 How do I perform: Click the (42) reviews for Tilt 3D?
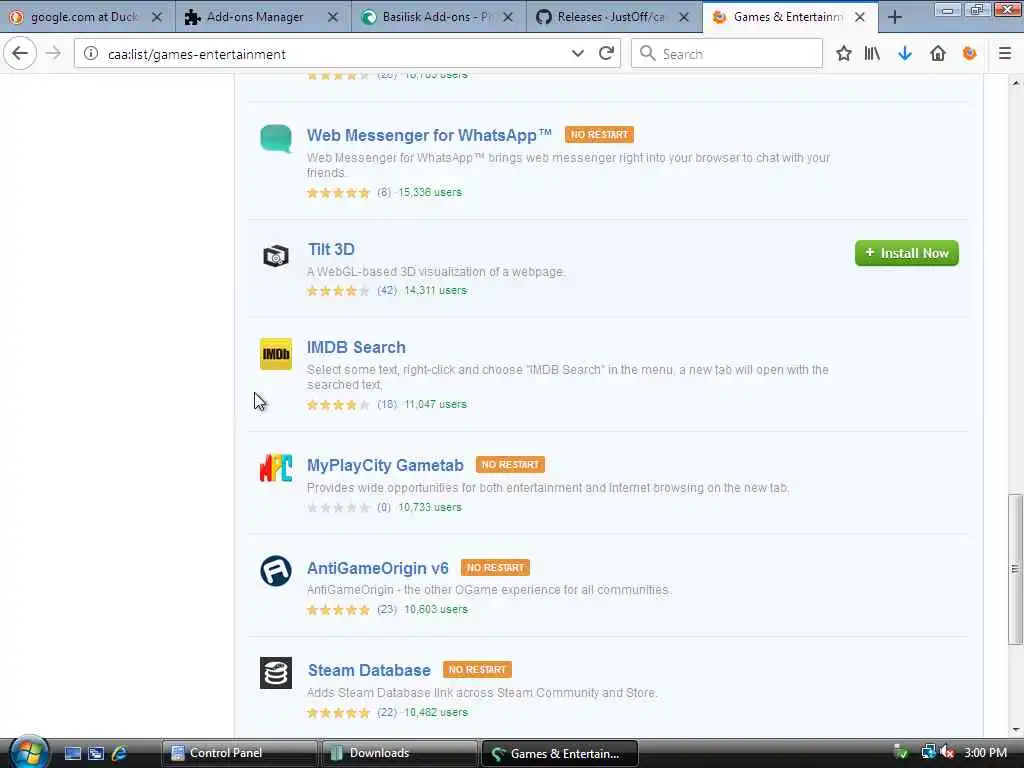[387, 291]
